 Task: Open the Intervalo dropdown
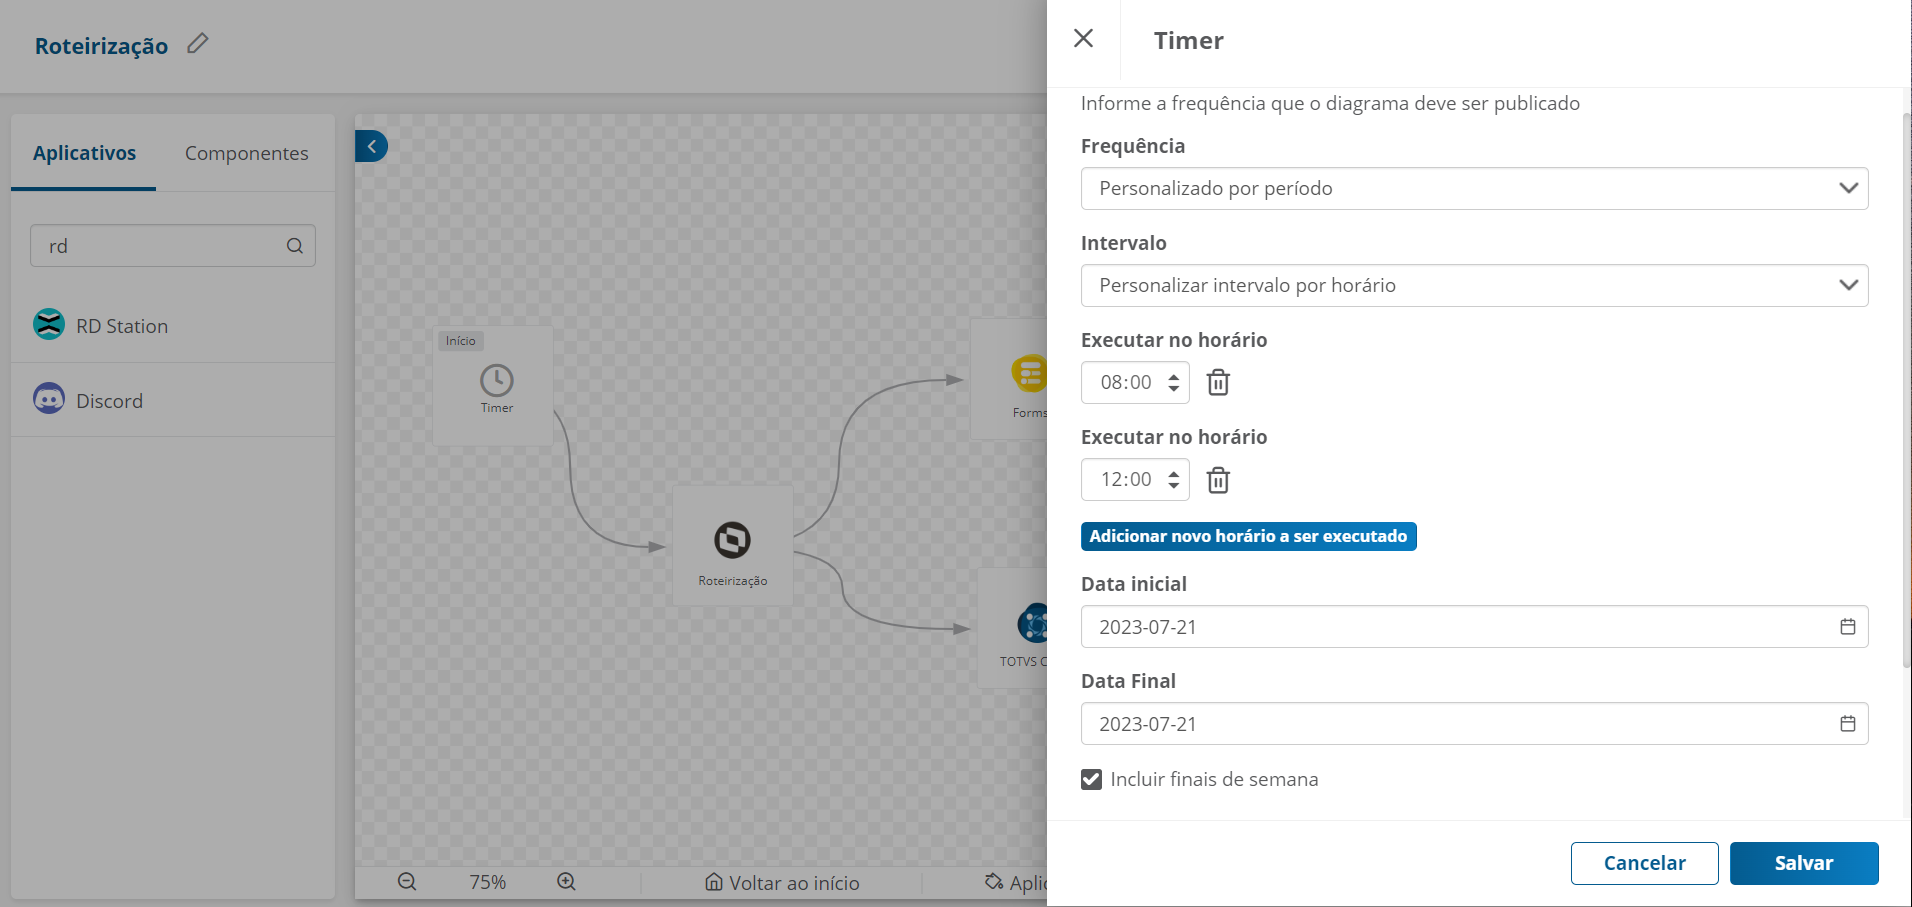[x=1474, y=285]
